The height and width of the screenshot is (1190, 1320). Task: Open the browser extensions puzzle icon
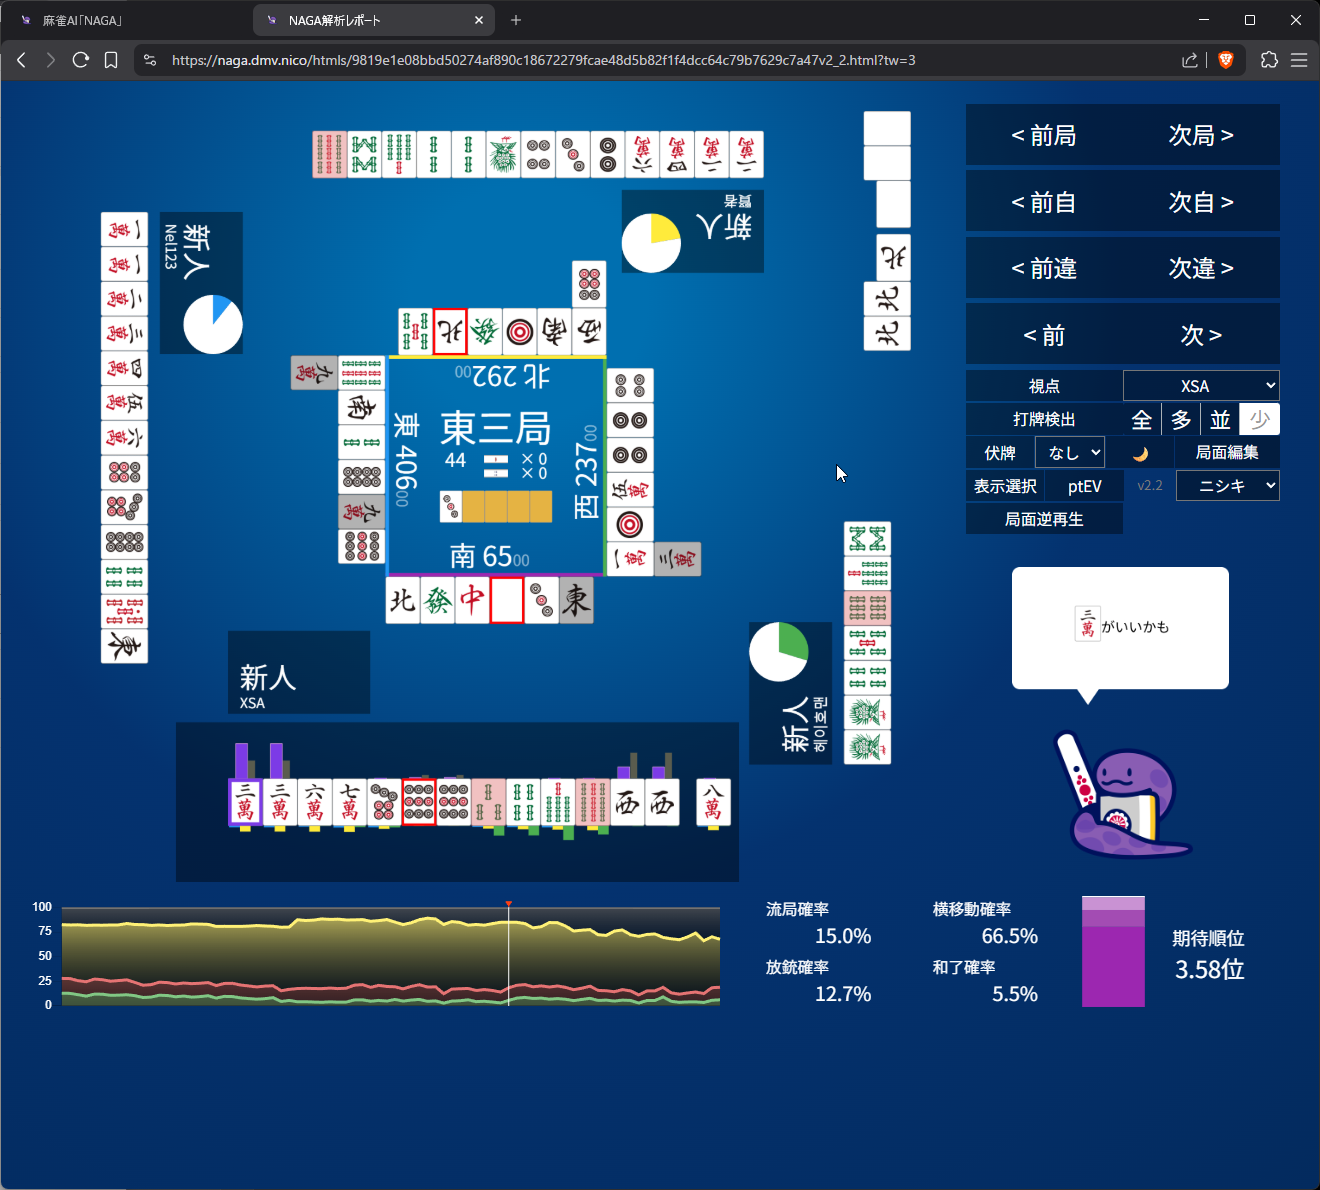click(x=1269, y=60)
